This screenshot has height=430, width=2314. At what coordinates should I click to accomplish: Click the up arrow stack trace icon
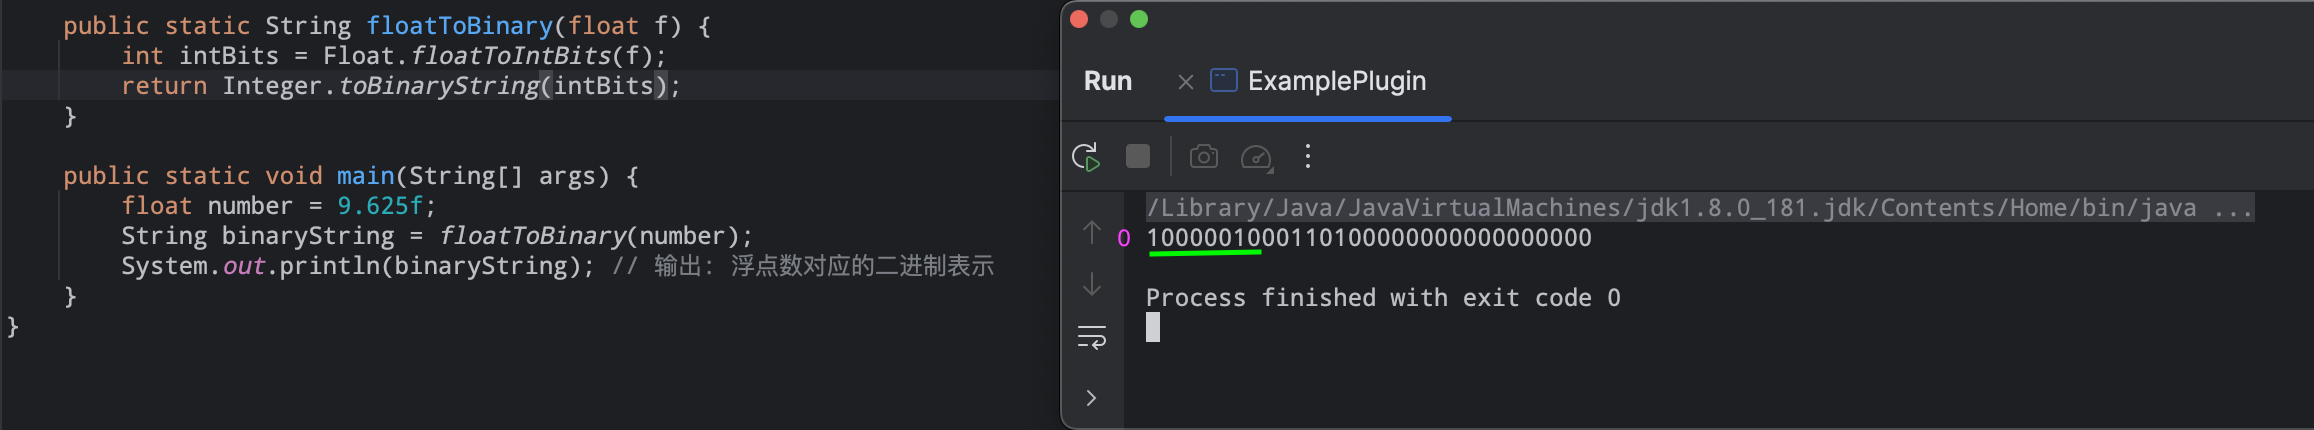pos(1092,233)
